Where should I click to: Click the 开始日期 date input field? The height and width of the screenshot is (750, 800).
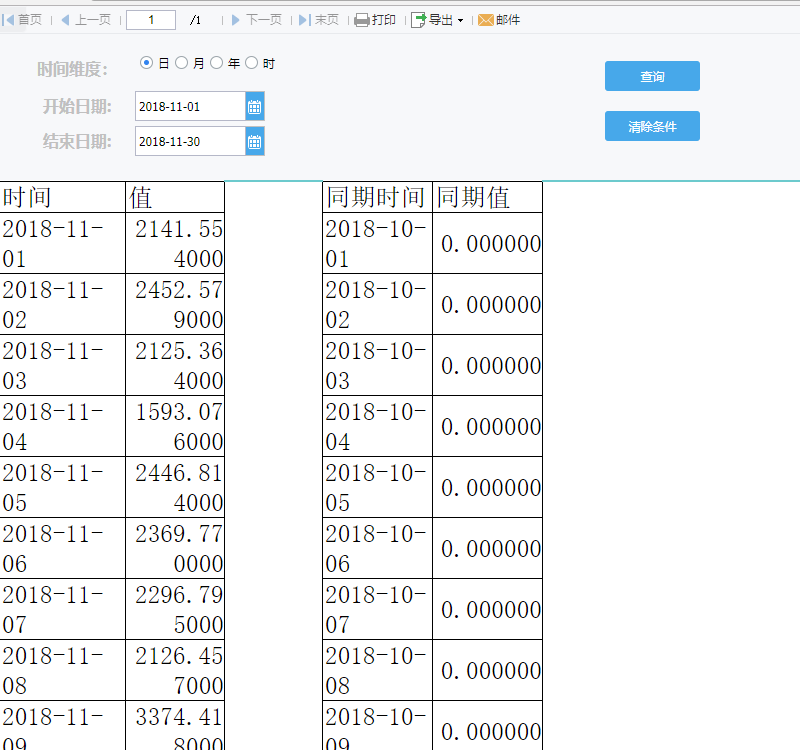[x=190, y=106]
